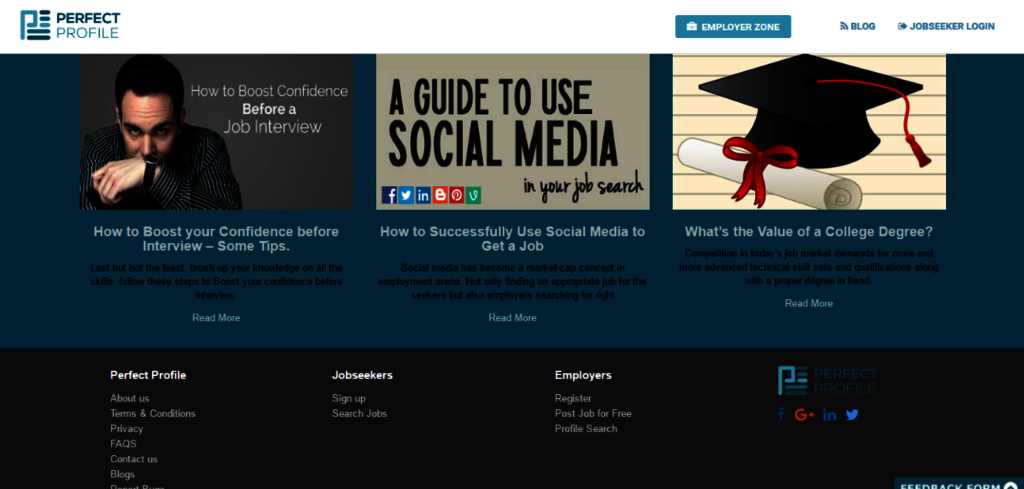Open the Employer Zone button

pos(733,27)
